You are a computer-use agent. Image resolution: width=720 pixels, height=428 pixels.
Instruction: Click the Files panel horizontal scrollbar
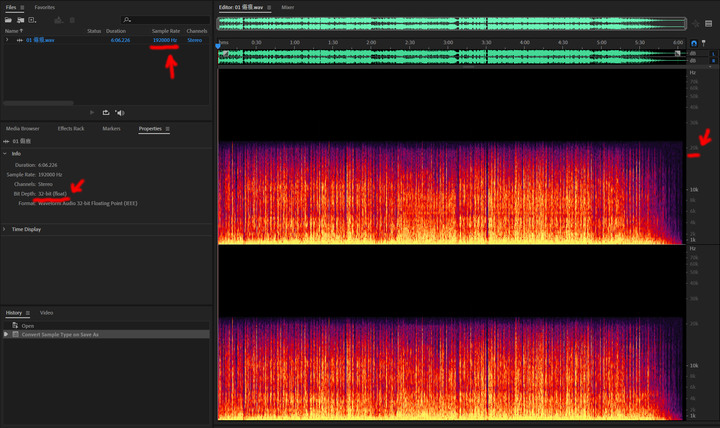click(x=39, y=103)
